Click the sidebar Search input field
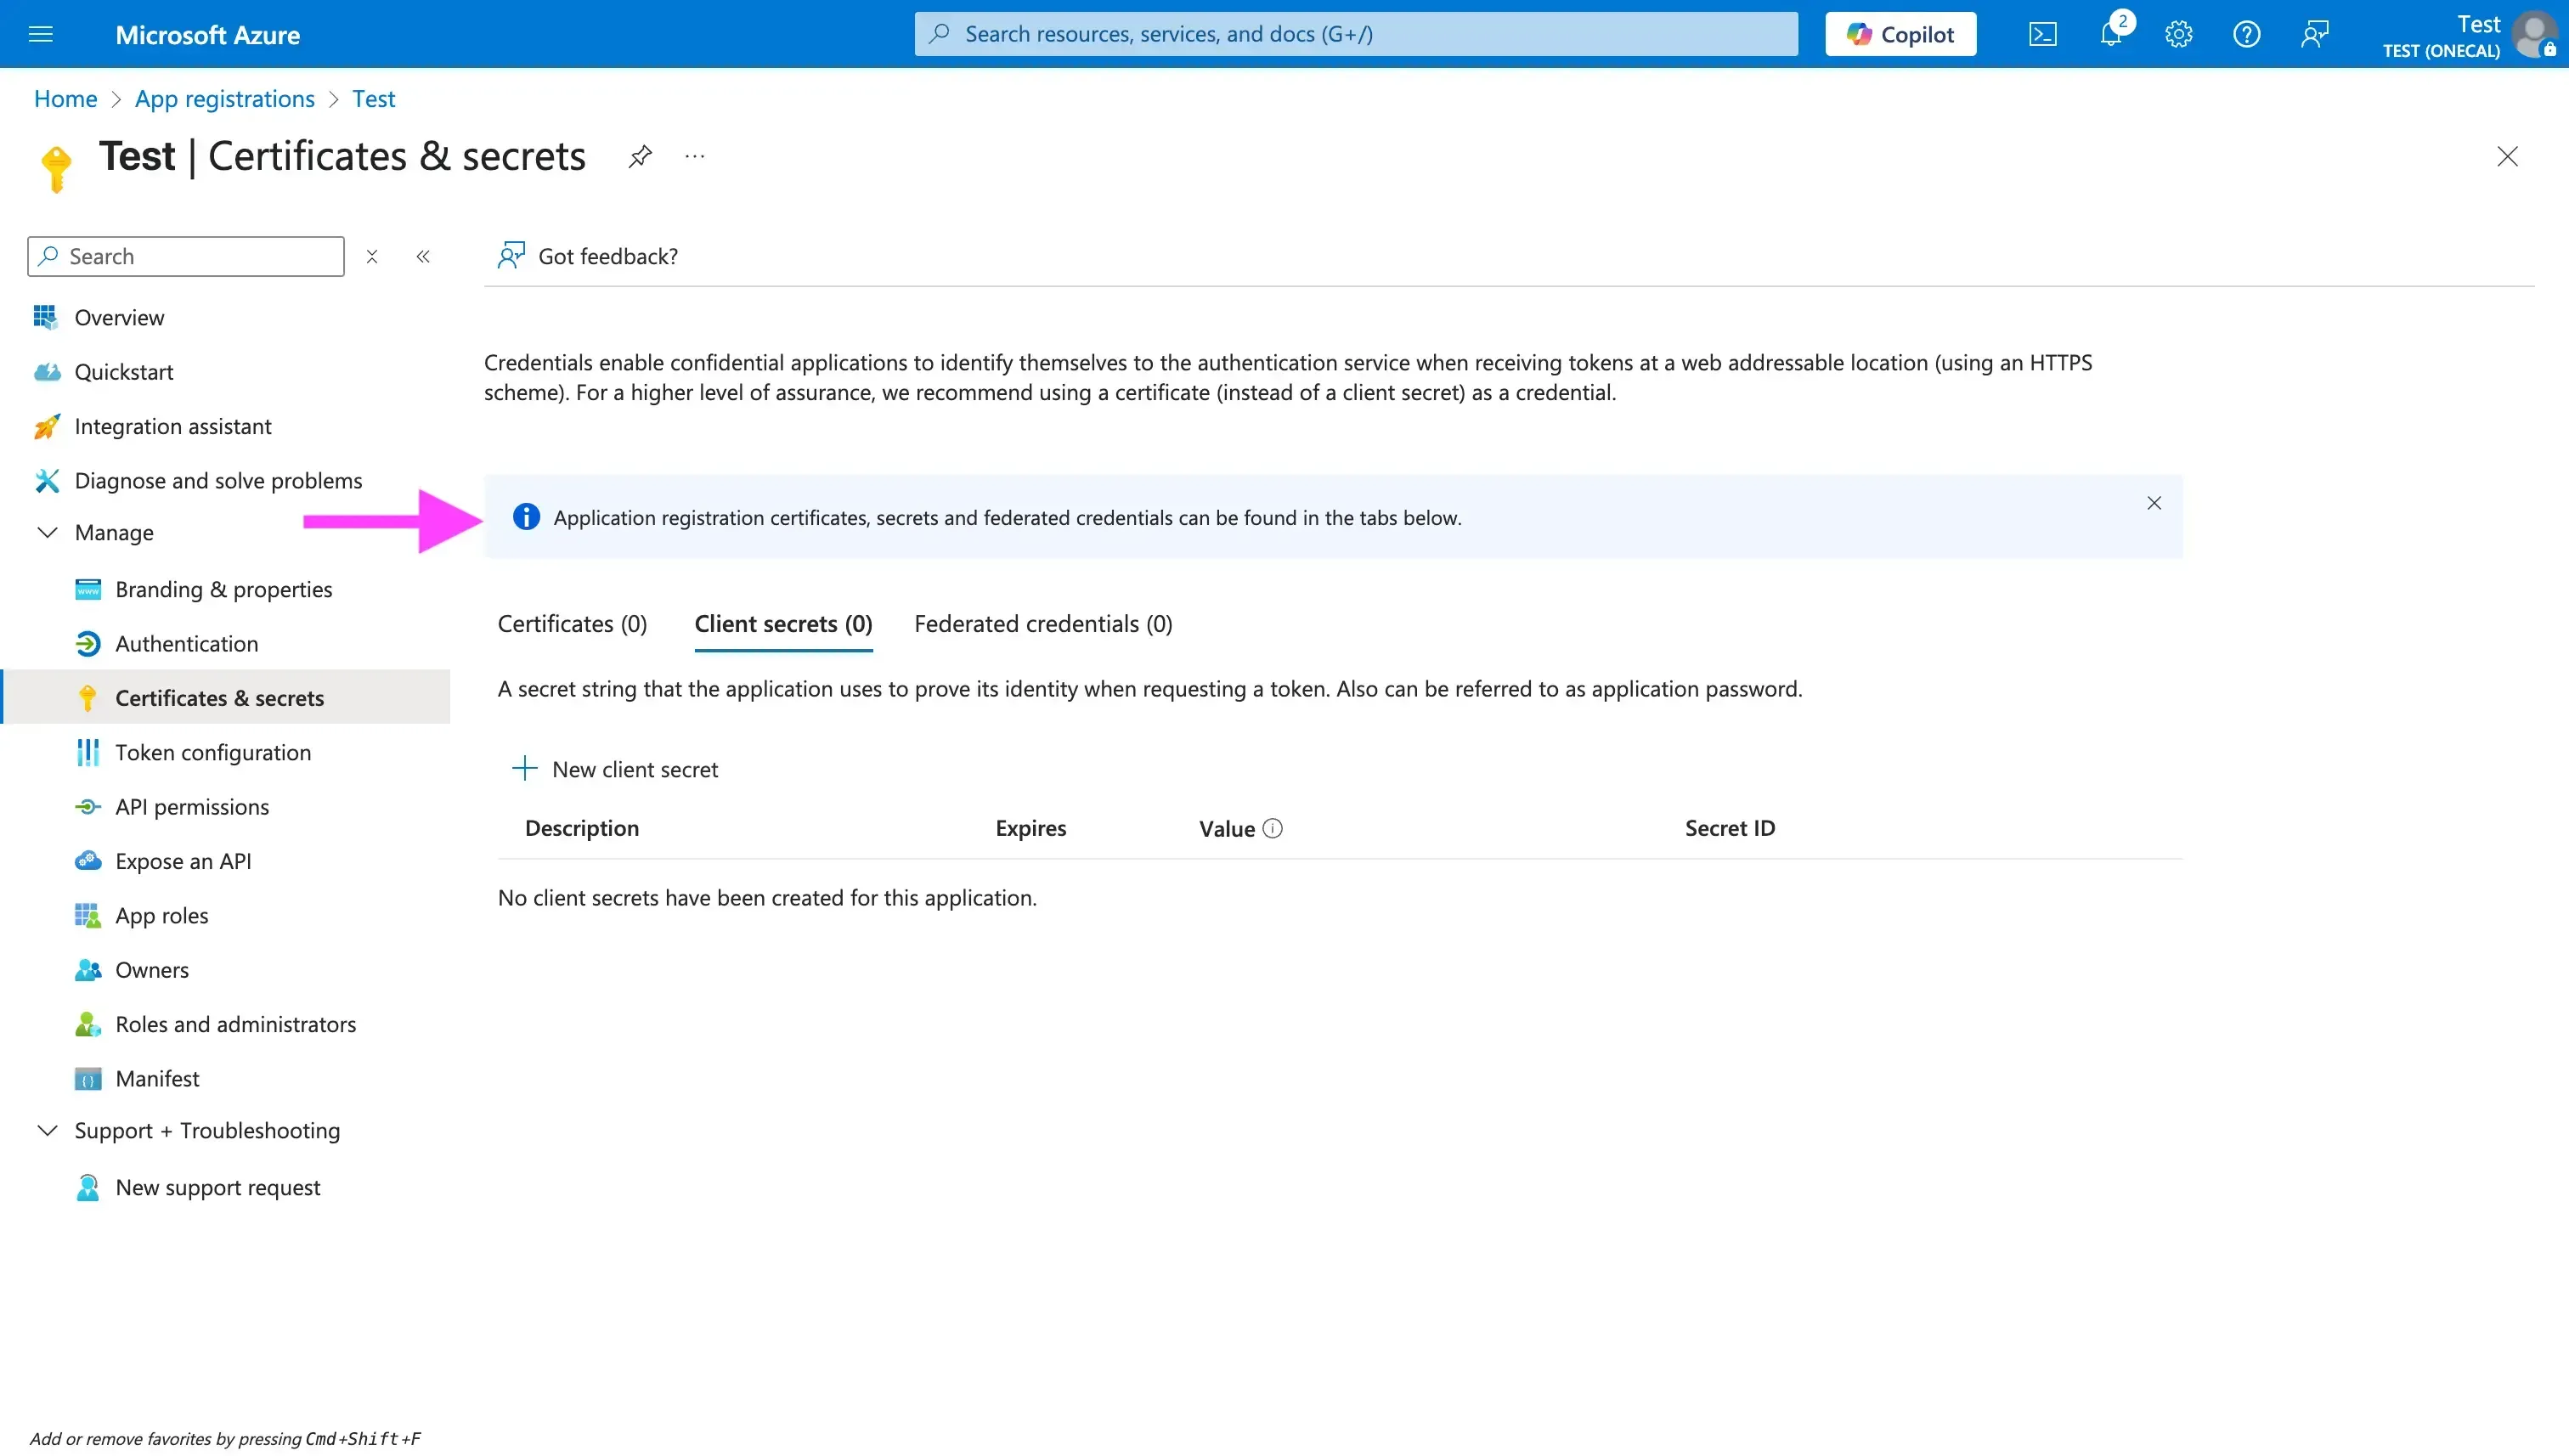Screen dimensions: 2569x1456 (x=185, y=256)
